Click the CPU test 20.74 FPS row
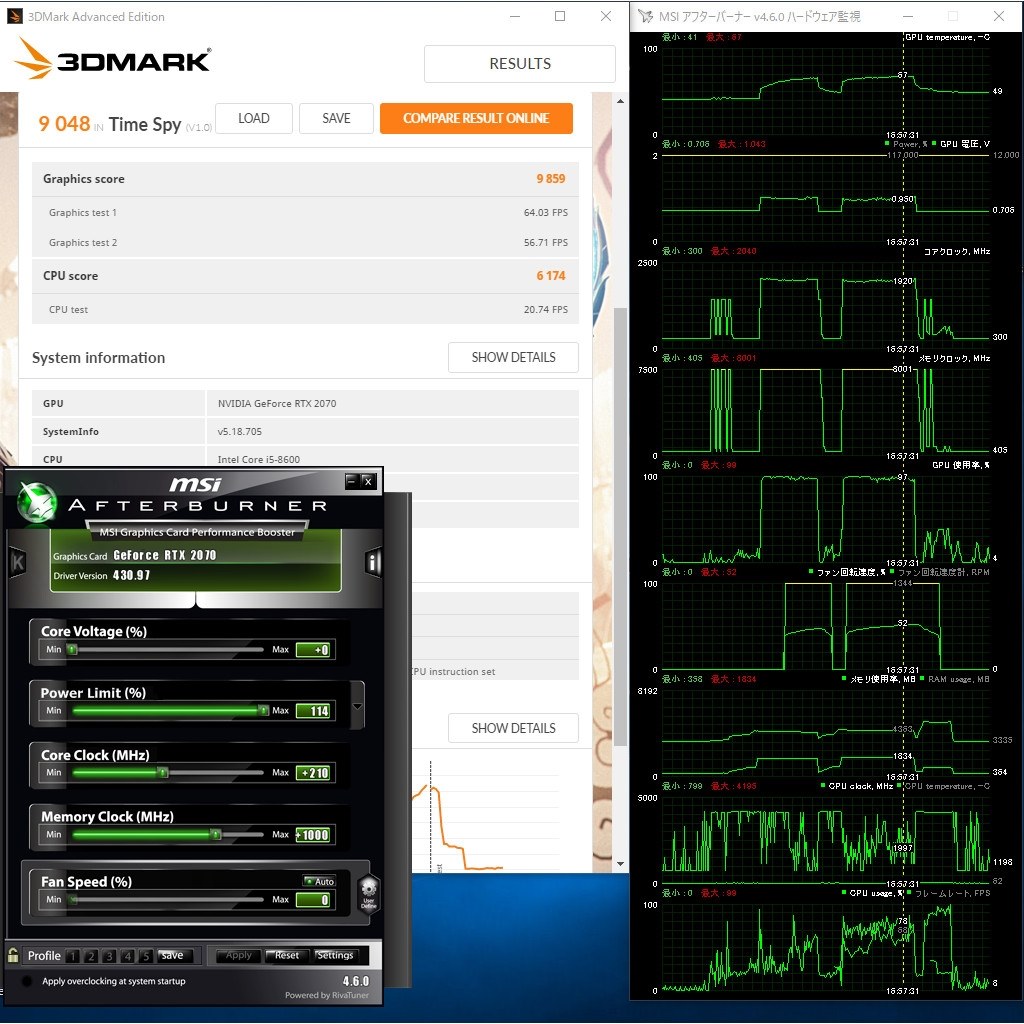Viewport: 1024px width, 1024px height. point(305,310)
